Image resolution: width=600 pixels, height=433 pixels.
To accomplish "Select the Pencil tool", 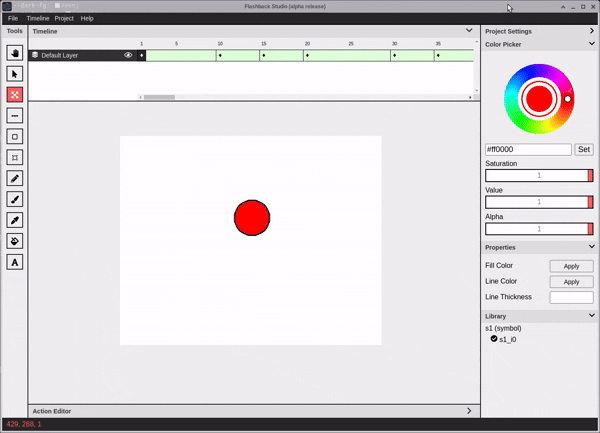I will click(15, 178).
